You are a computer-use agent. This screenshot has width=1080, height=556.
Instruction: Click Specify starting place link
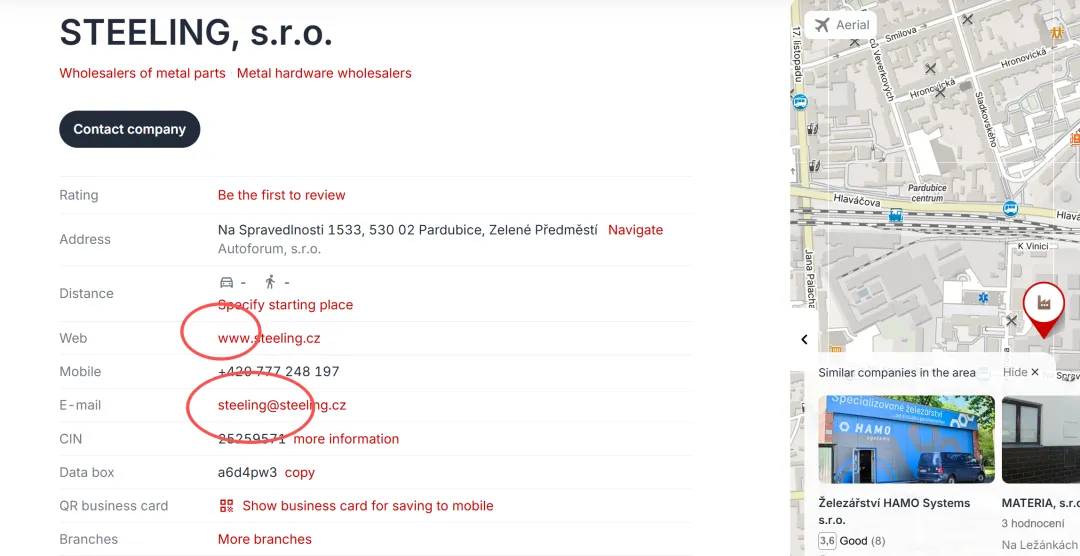(285, 305)
